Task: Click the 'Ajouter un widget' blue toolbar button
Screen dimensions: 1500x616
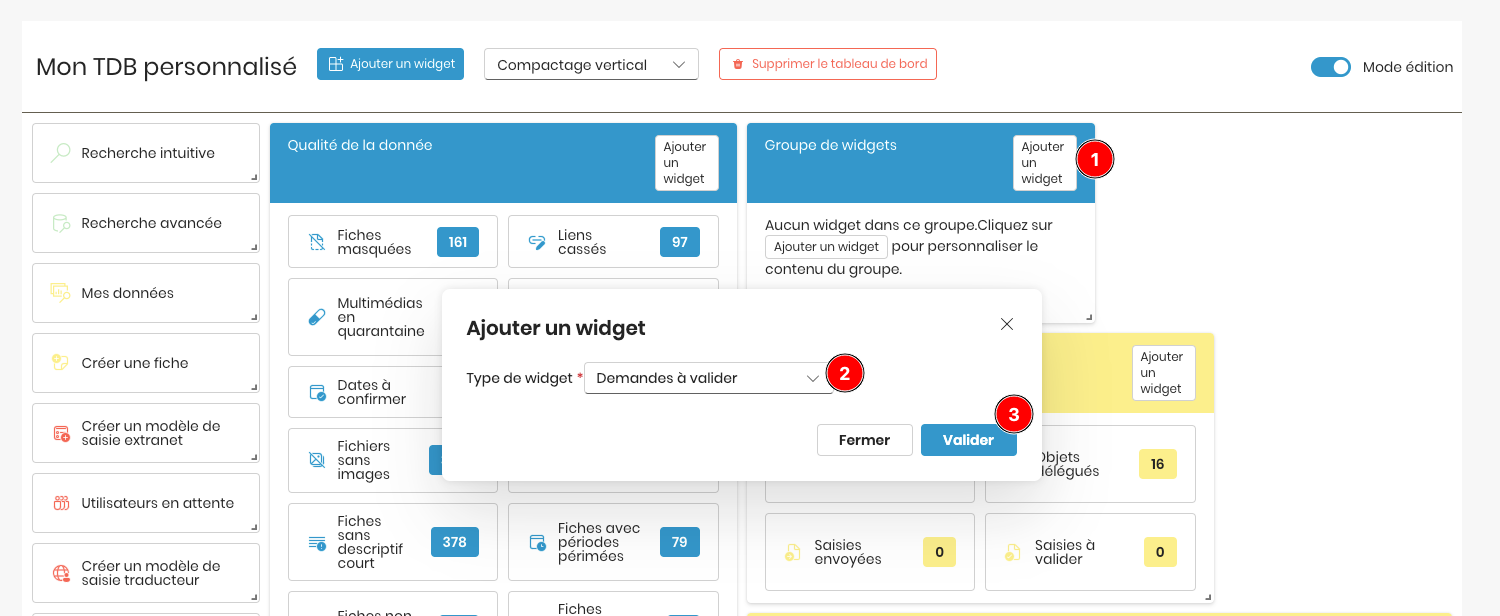Action: (x=390, y=64)
